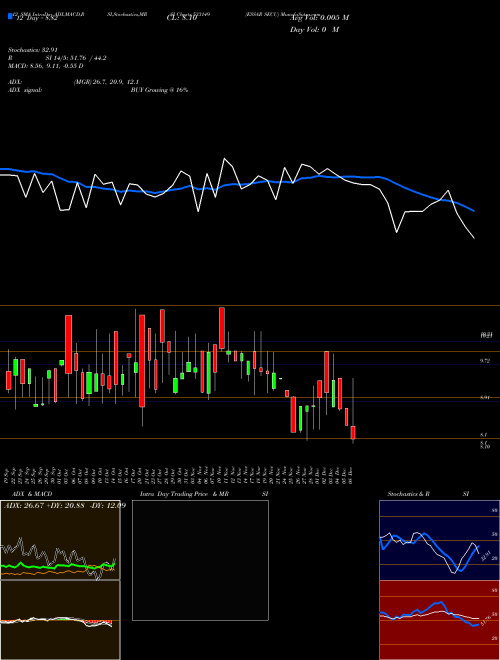Screen dimensions: 500x660
Task: Open the ADX indicator chart with green line
Action: (60, 540)
